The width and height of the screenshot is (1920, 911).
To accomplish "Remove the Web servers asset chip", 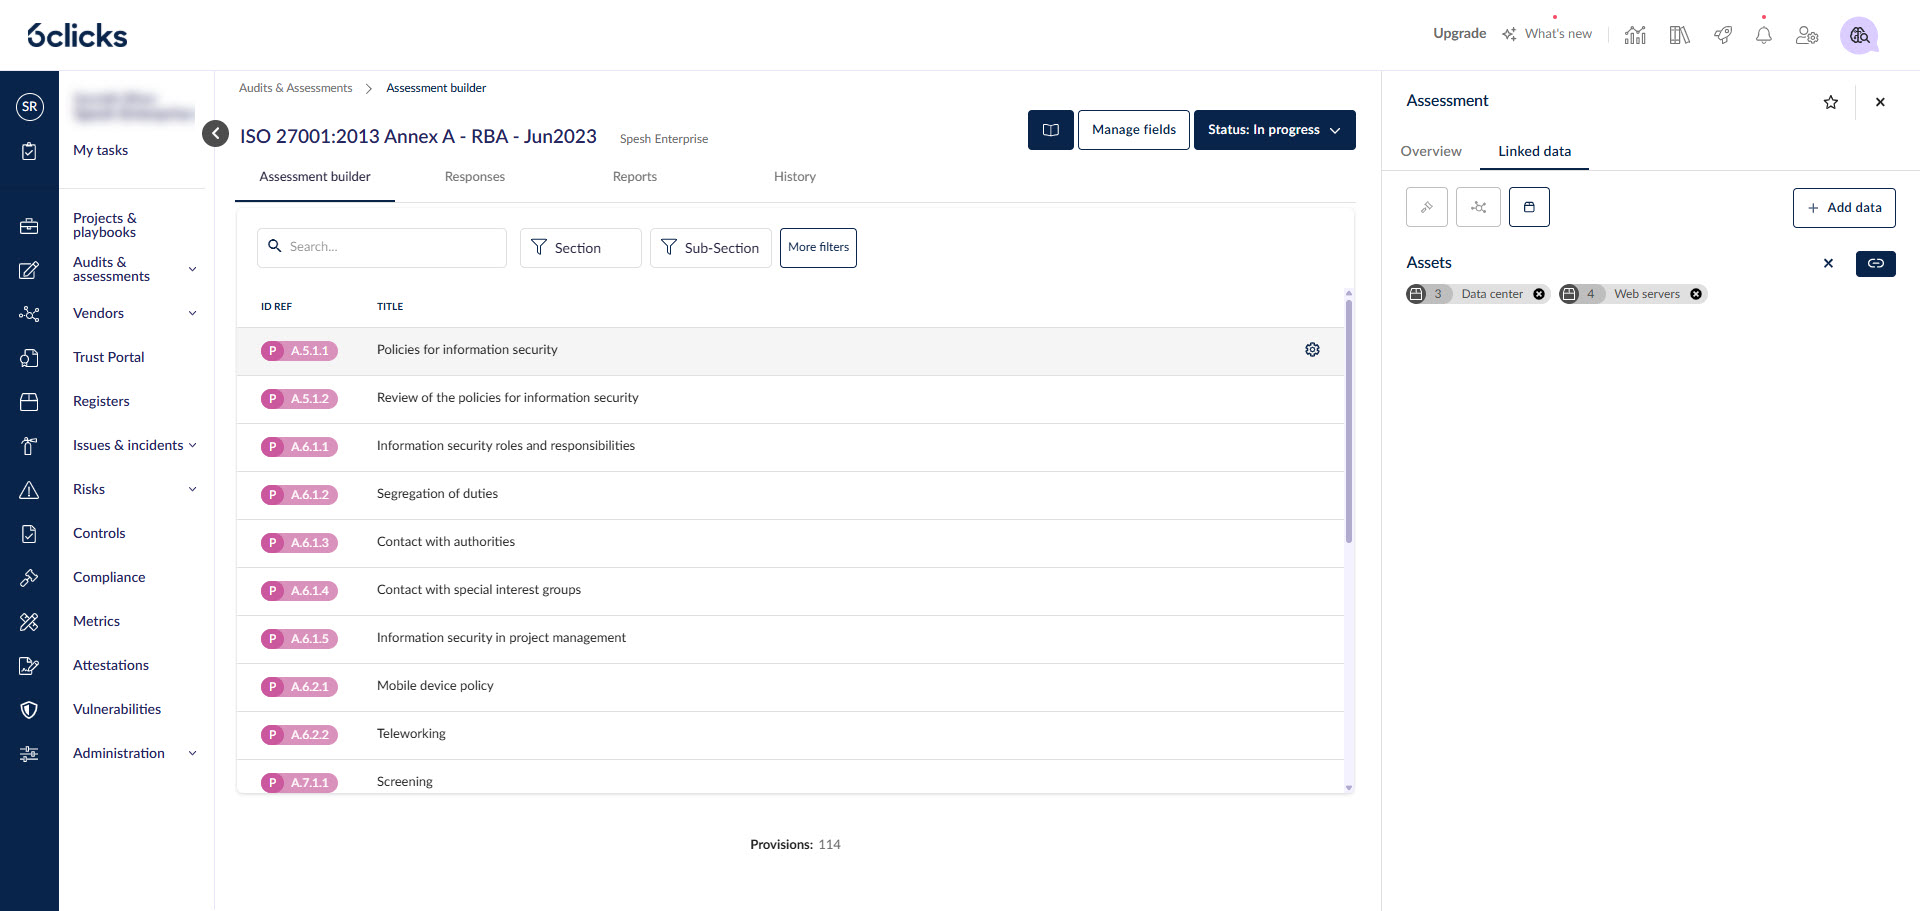I will [1696, 293].
